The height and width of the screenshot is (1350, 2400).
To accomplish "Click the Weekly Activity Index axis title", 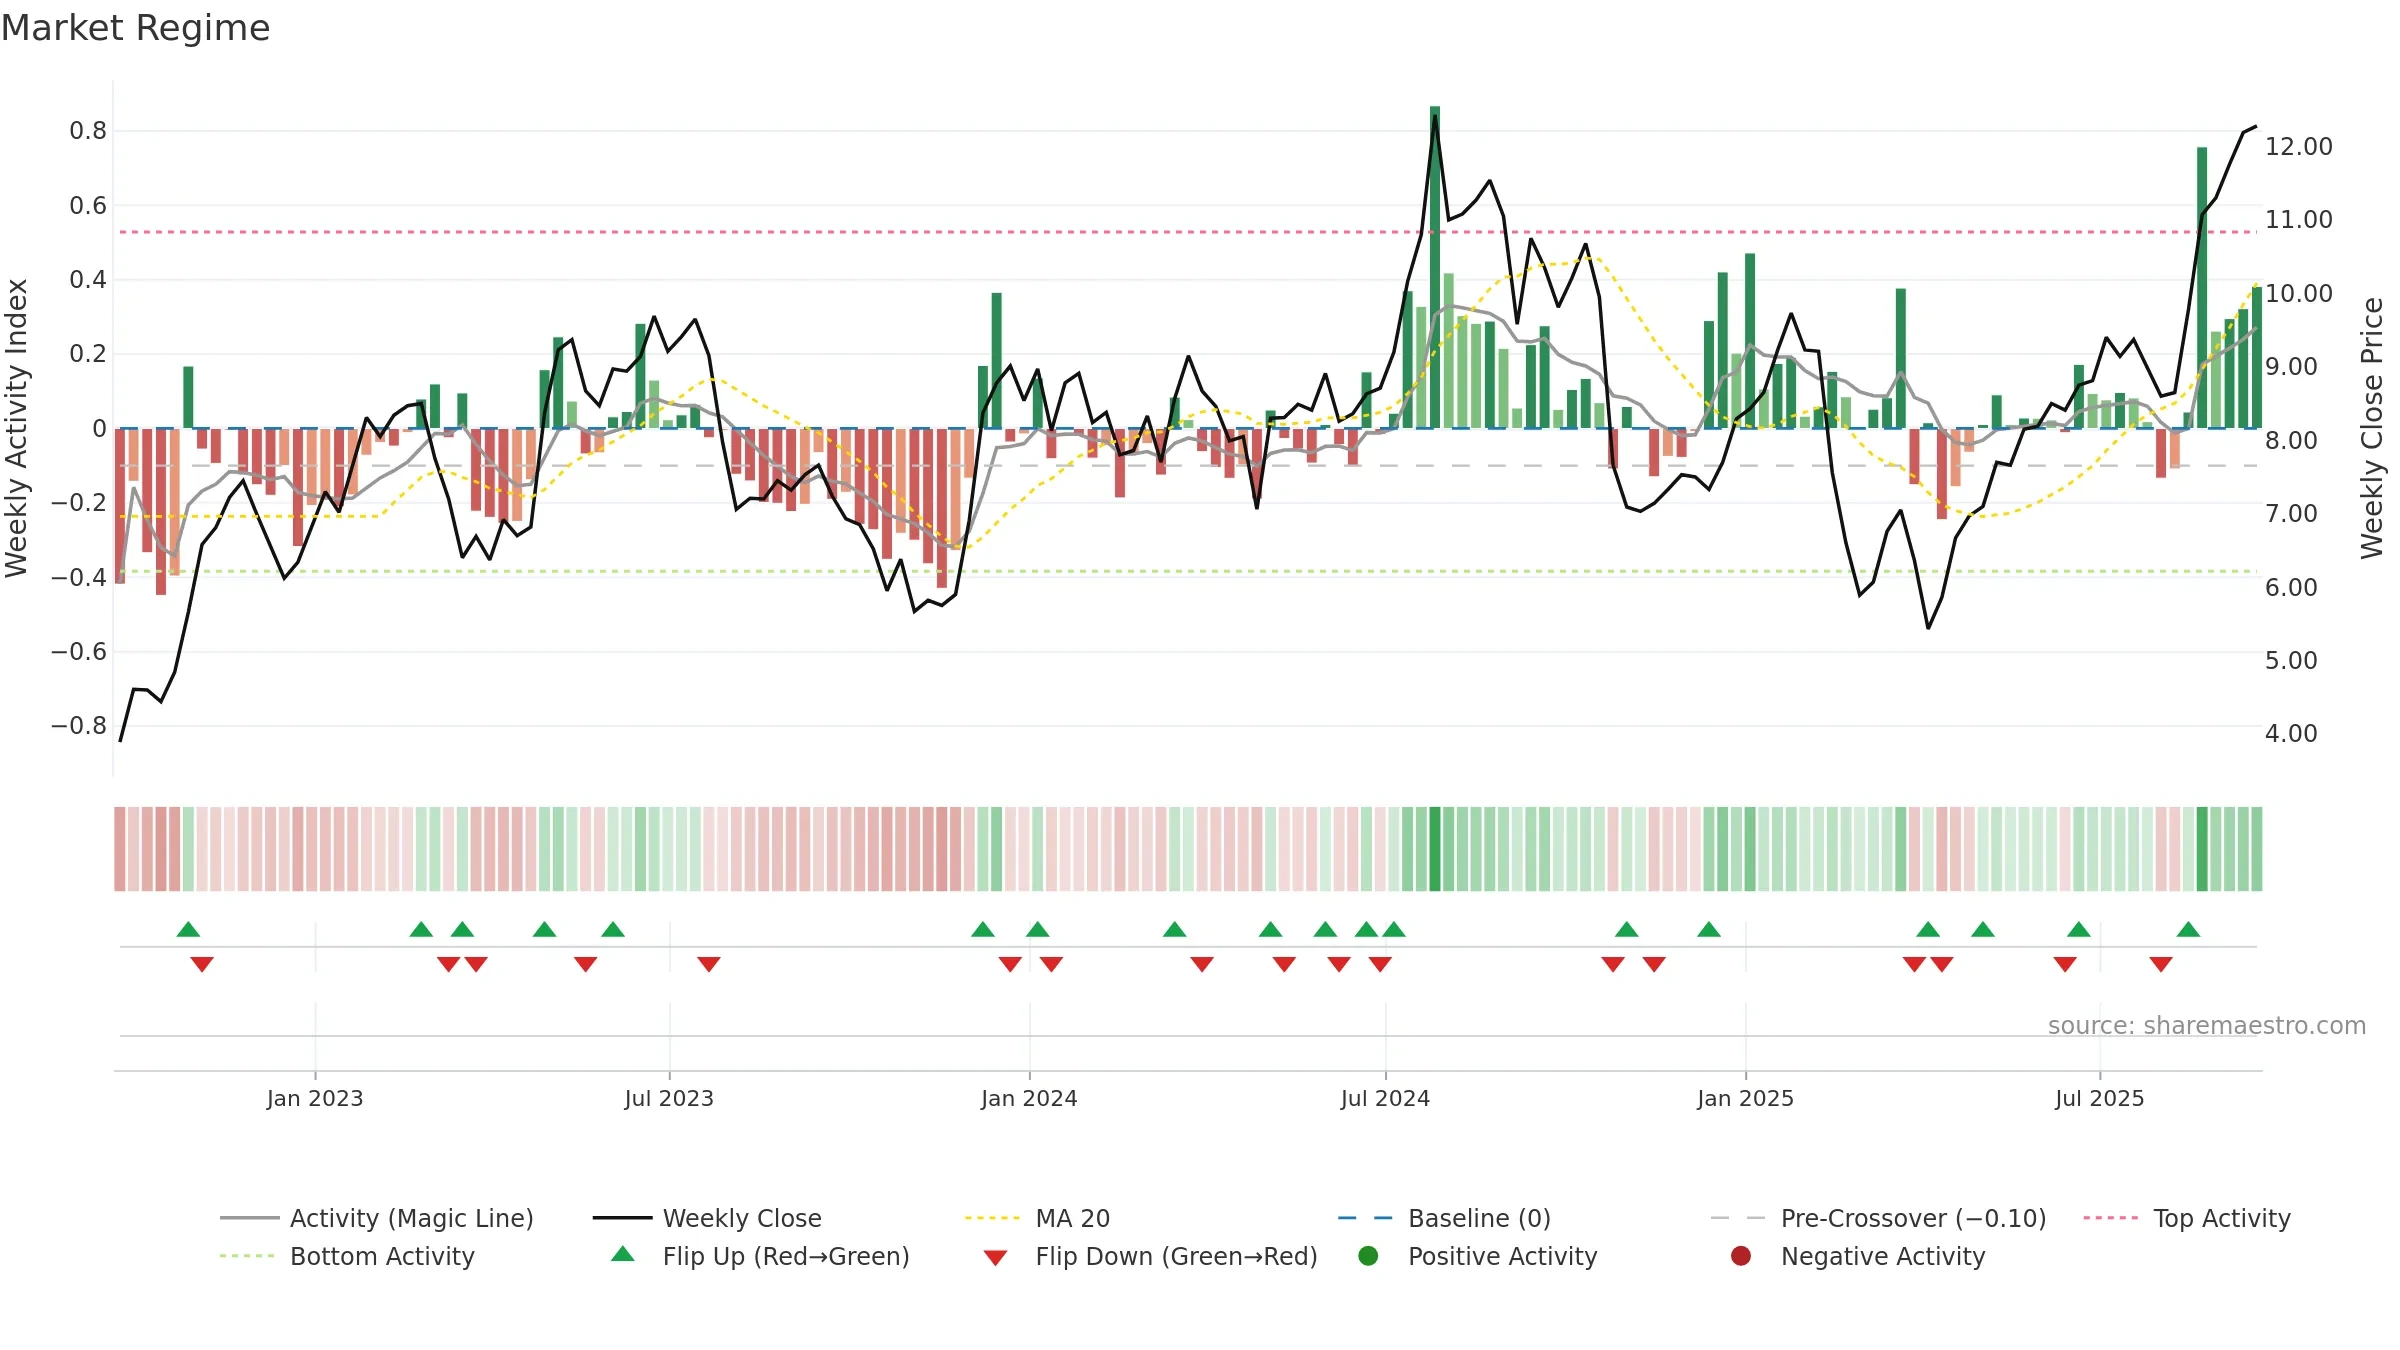I will click(17, 428).
